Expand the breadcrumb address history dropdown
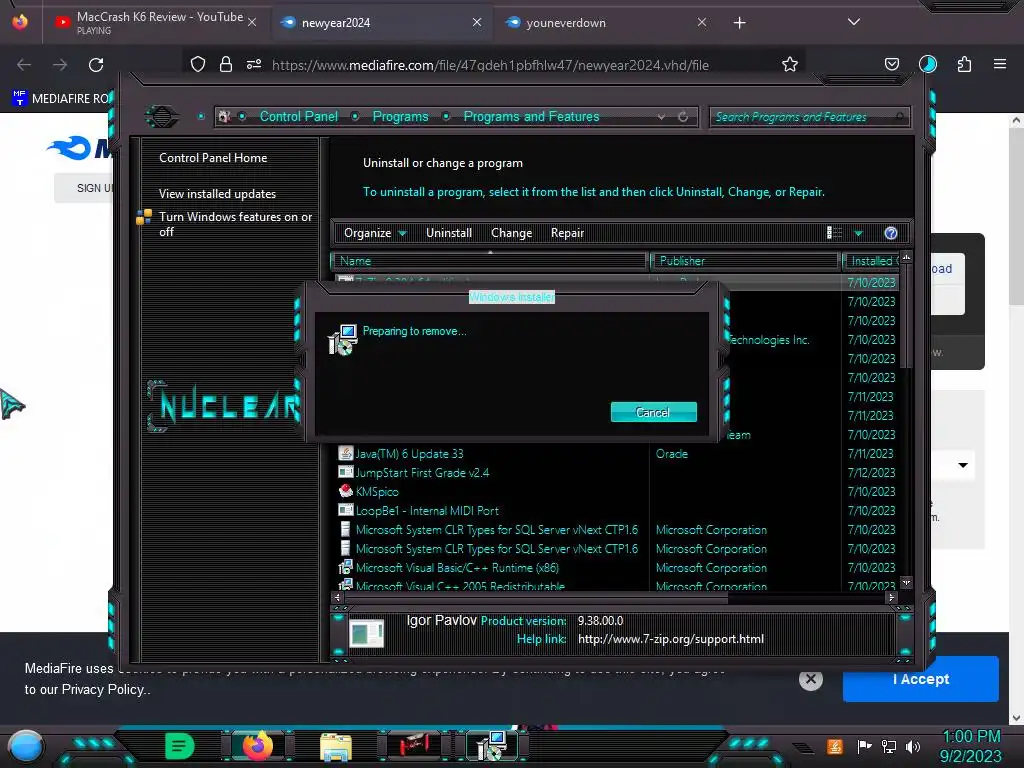The width and height of the screenshot is (1024, 768). [662, 117]
